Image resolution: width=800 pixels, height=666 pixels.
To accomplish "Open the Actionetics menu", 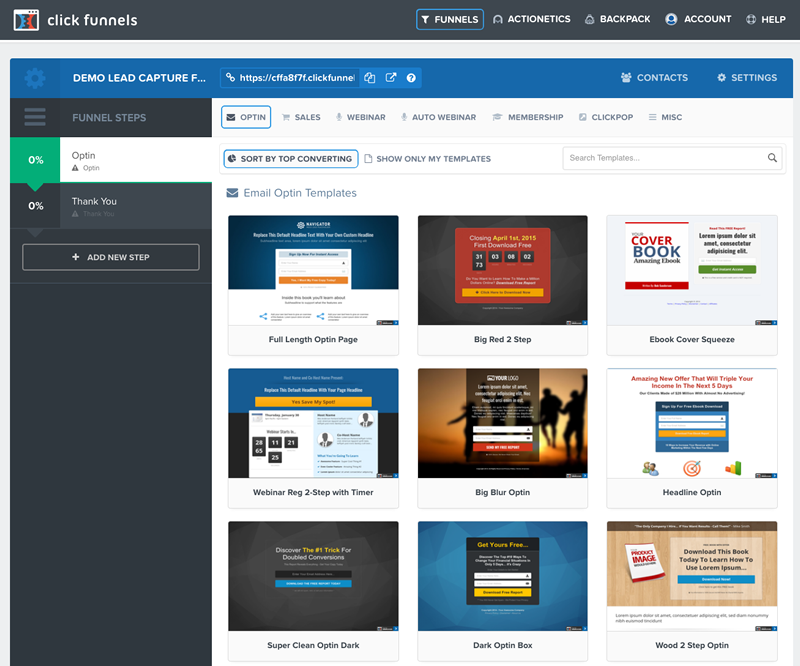I will [532, 19].
